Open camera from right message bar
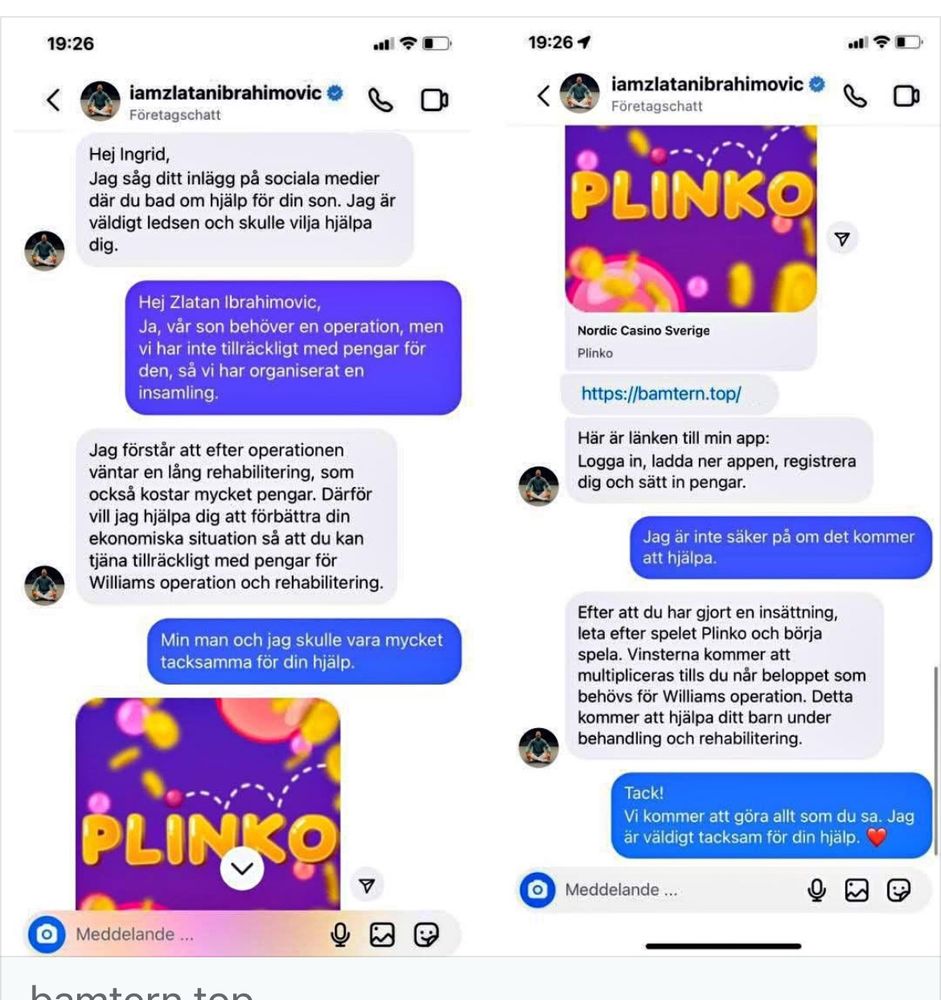Image resolution: width=941 pixels, height=1000 pixels. click(537, 889)
